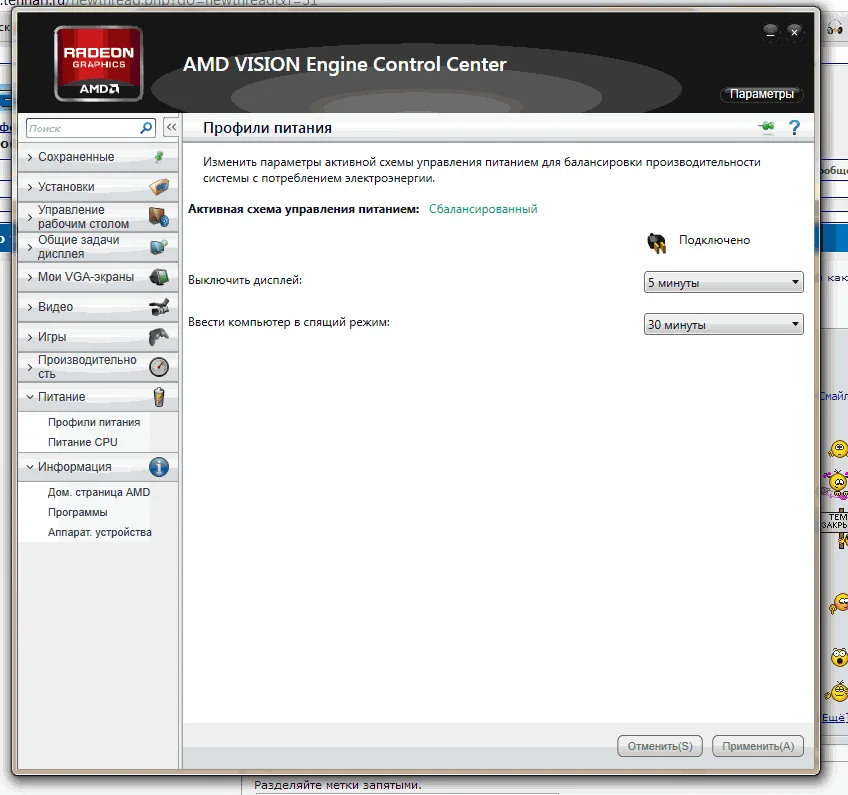Click the Профили питания page heading
The image size is (848, 795).
point(267,128)
